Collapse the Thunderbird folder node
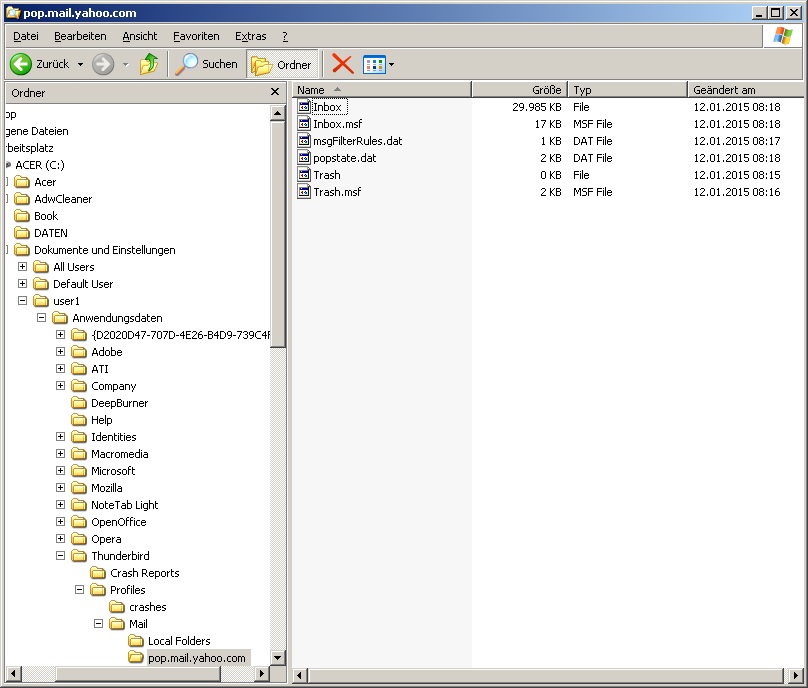The height and width of the screenshot is (688, 808). [x=60, y=556]
